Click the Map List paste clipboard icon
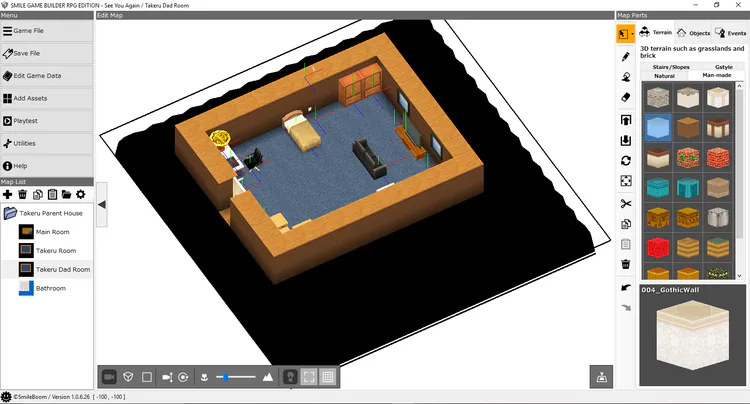This screenshot has height=404, width=750. click(52, 194)
